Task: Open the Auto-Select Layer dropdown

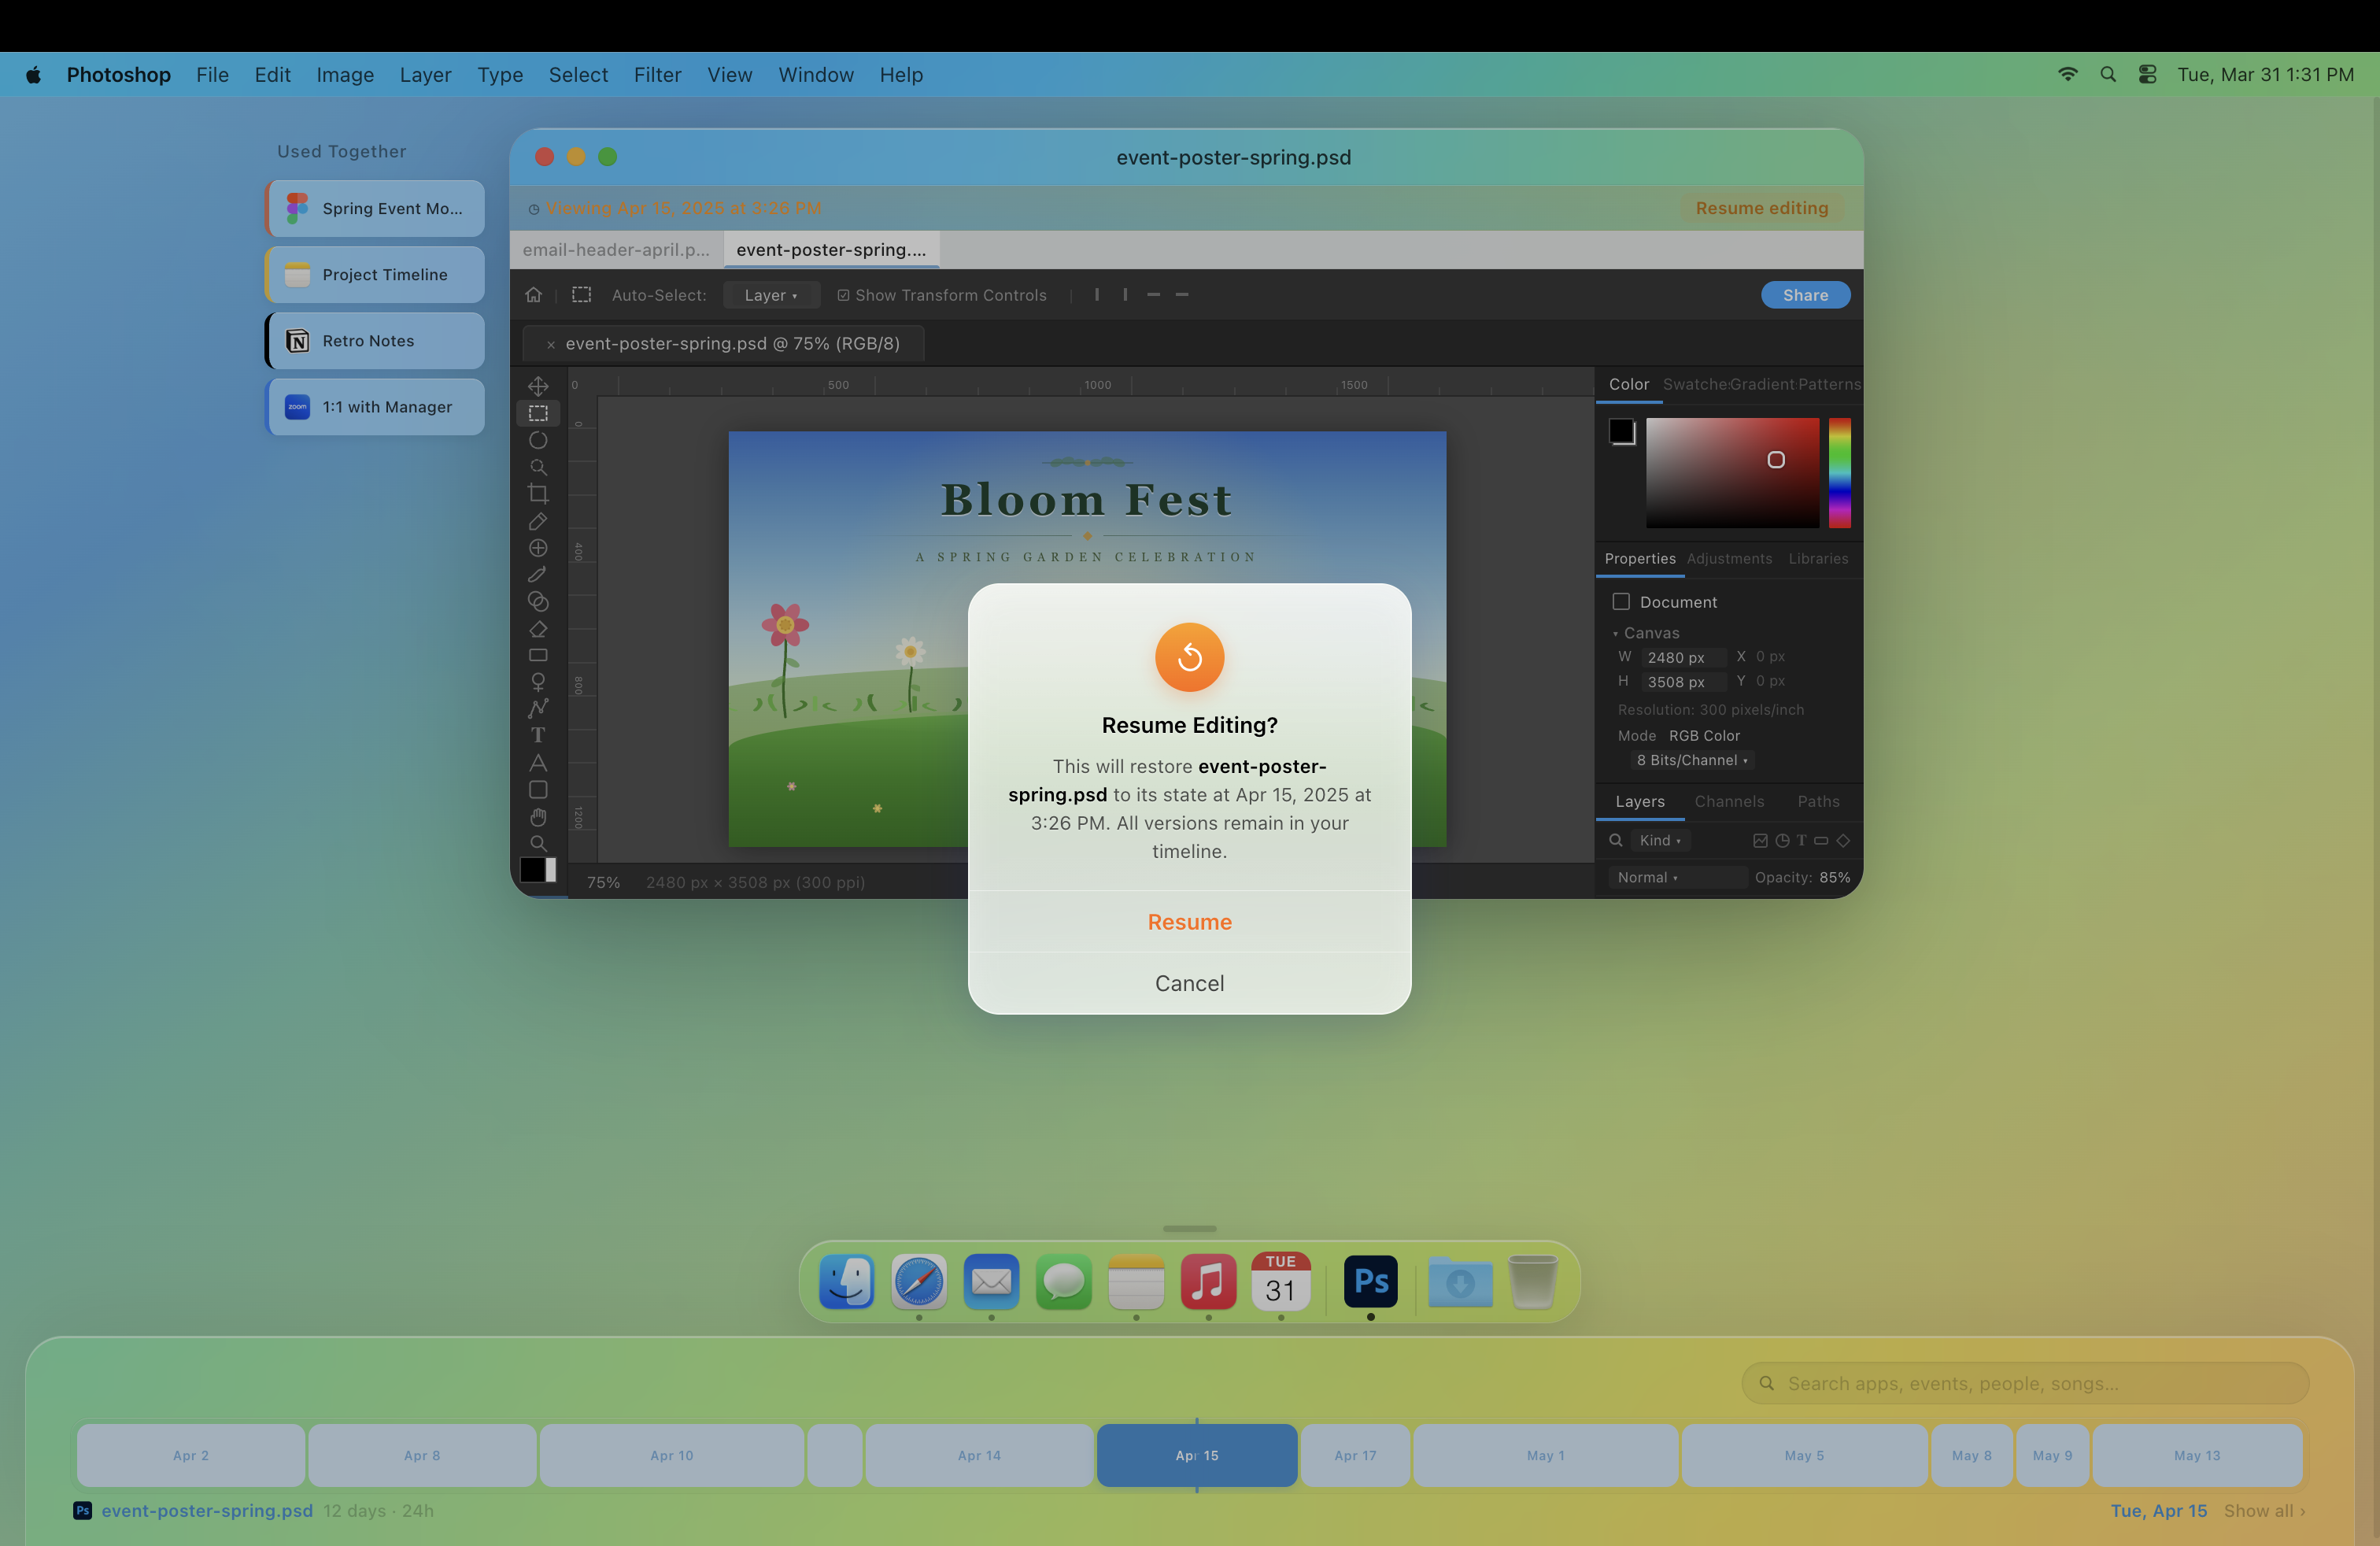Action: coord(771,295)
